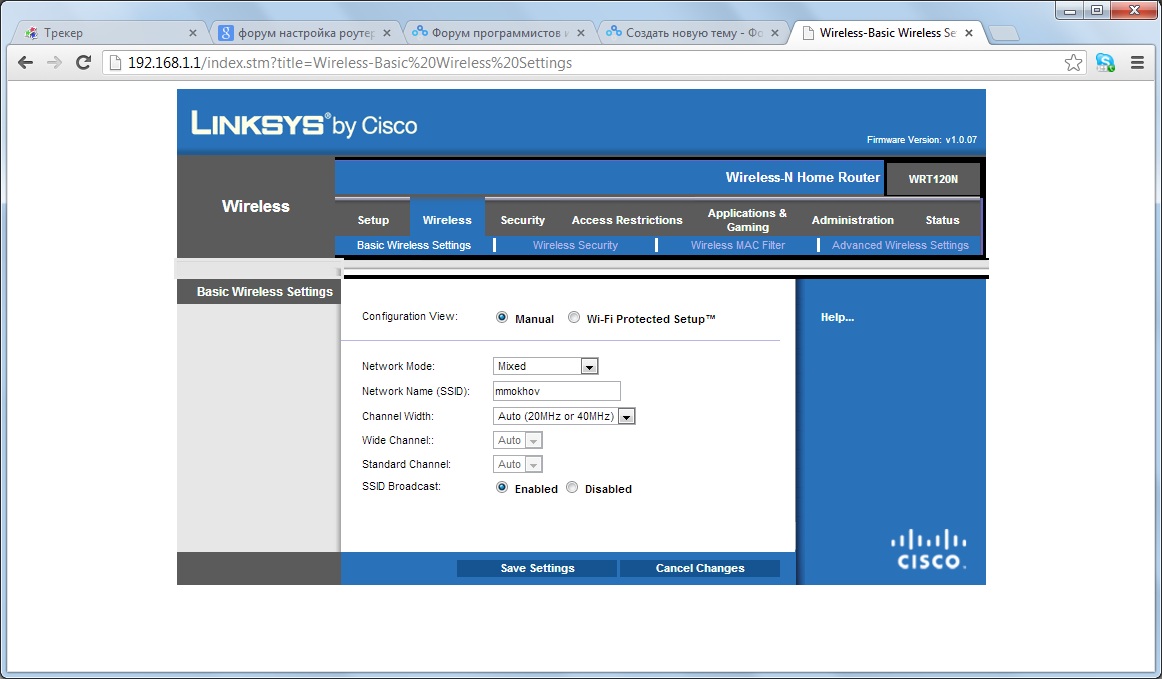Open the Administration menu
The width and height of the screenshot is (1162, 679).
[852, 220]
